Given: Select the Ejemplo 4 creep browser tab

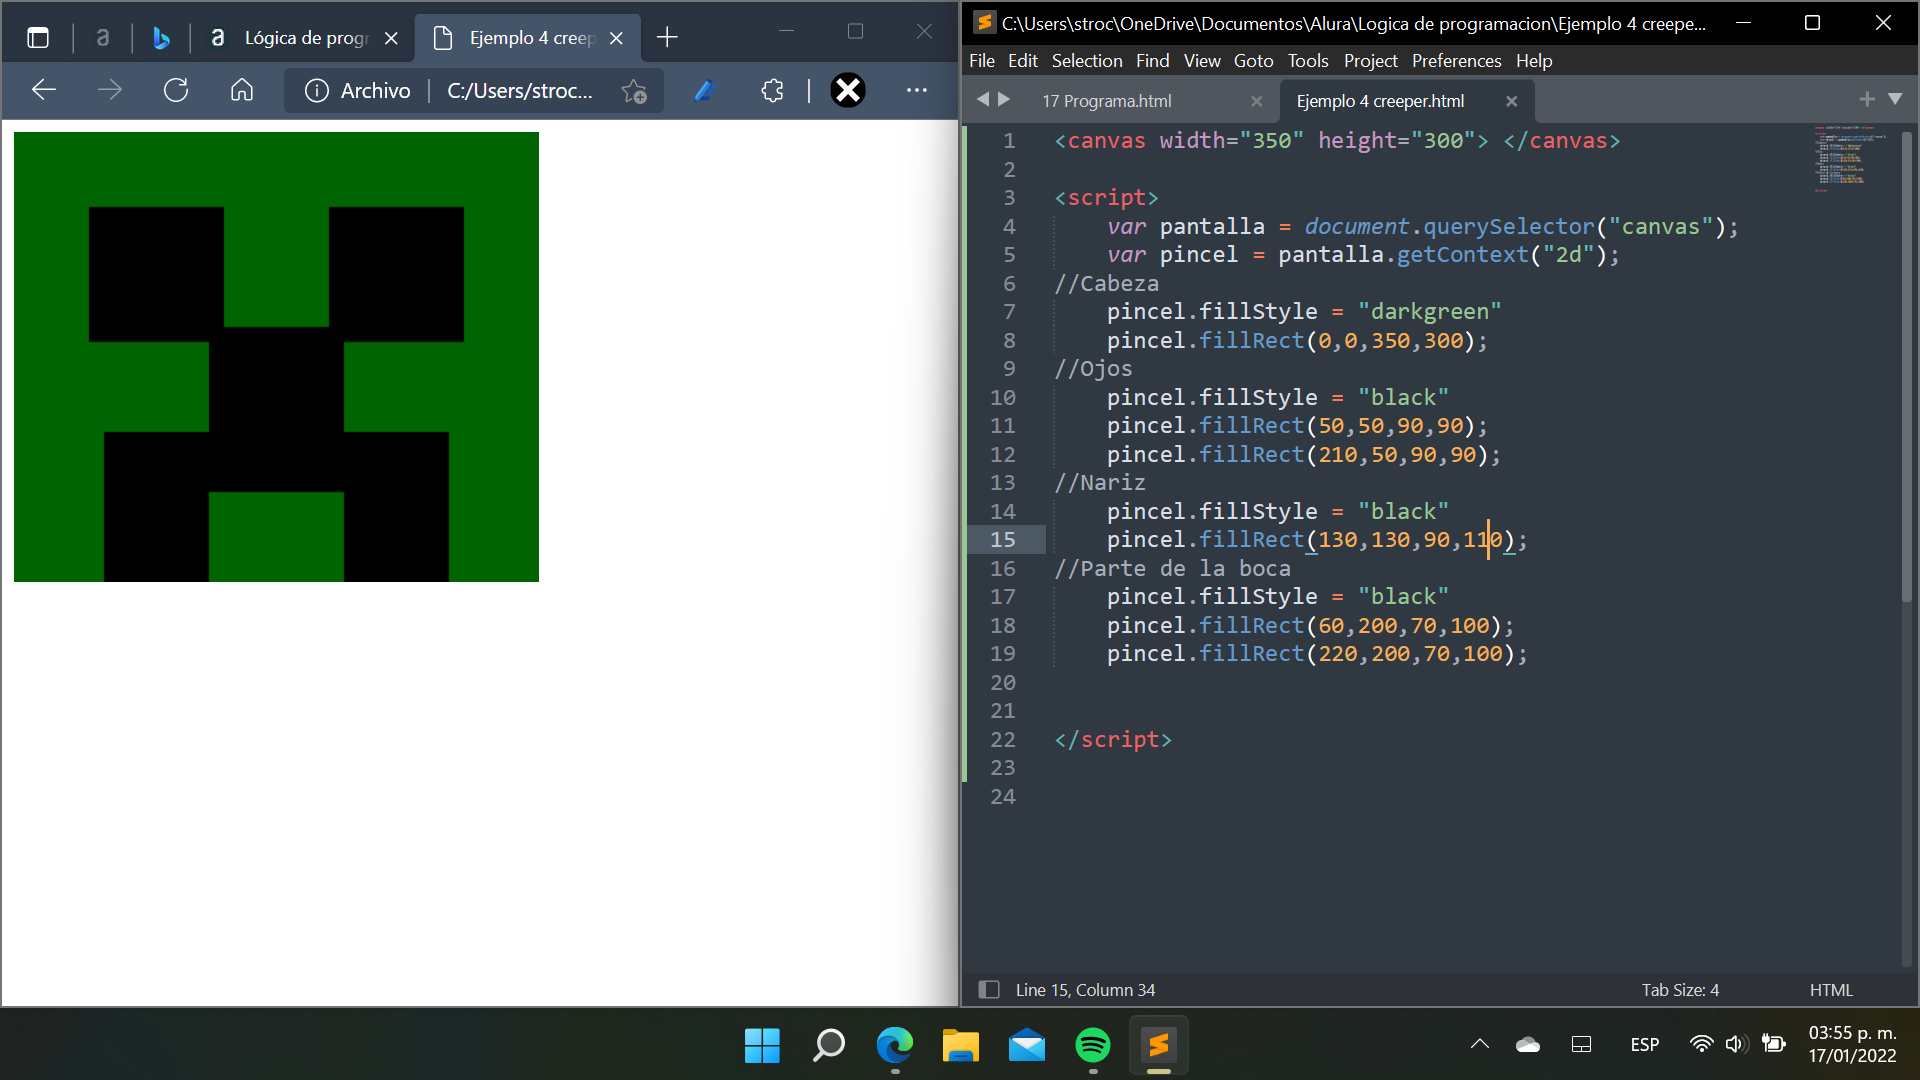Looking at the screenshot, I should click(530, 38).
